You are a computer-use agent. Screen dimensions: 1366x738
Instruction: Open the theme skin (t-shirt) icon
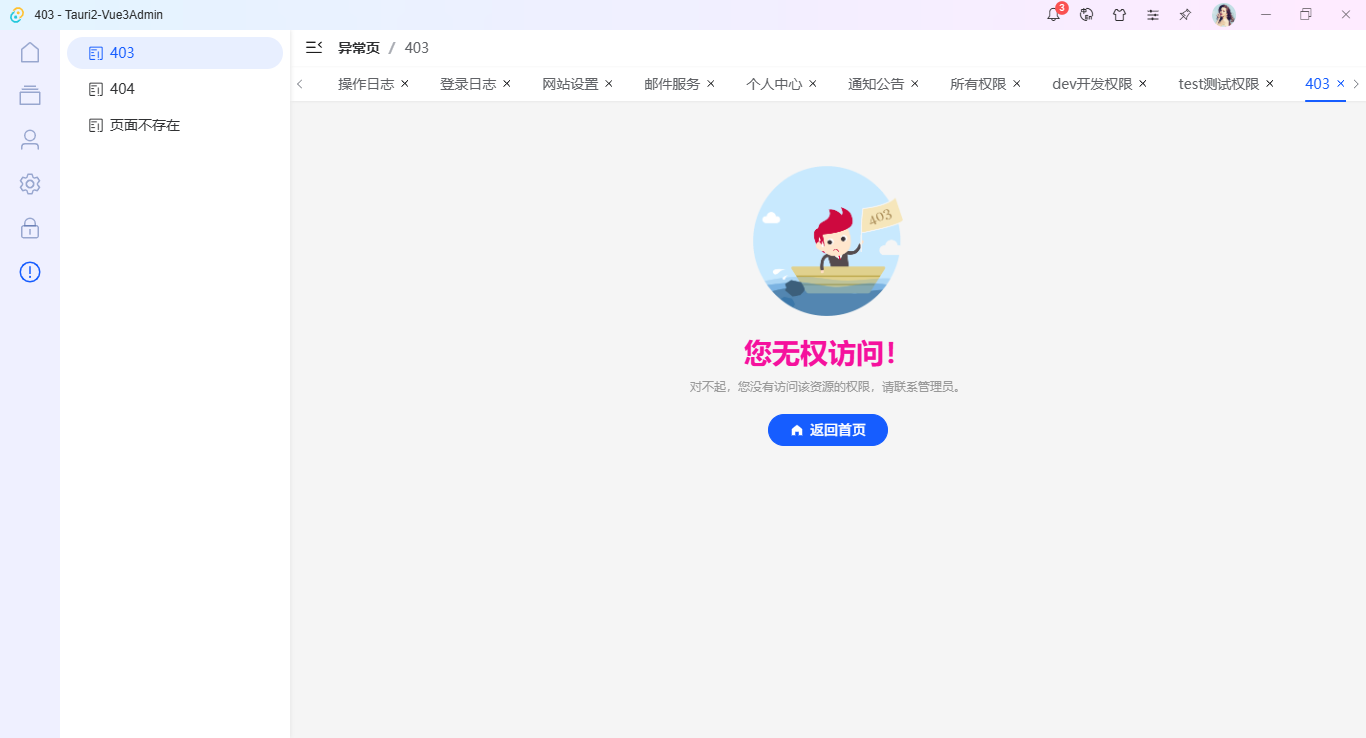click(x=1119, y=15)
